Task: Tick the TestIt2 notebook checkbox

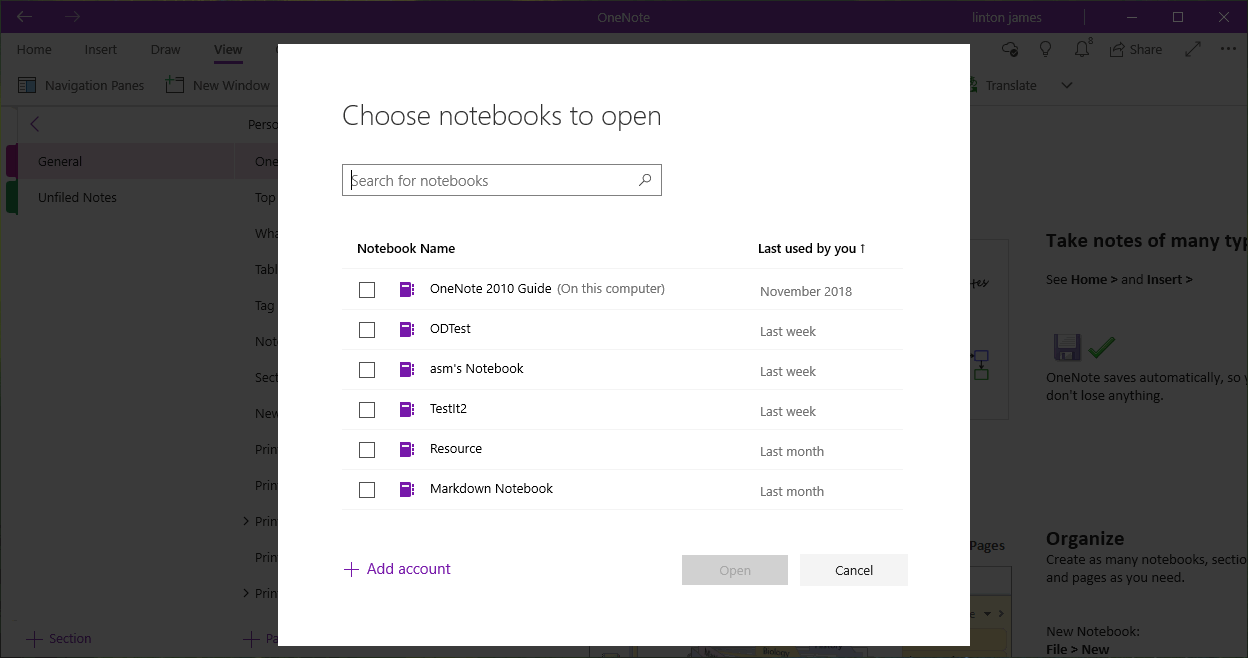Action: click(x=367, y=410)
